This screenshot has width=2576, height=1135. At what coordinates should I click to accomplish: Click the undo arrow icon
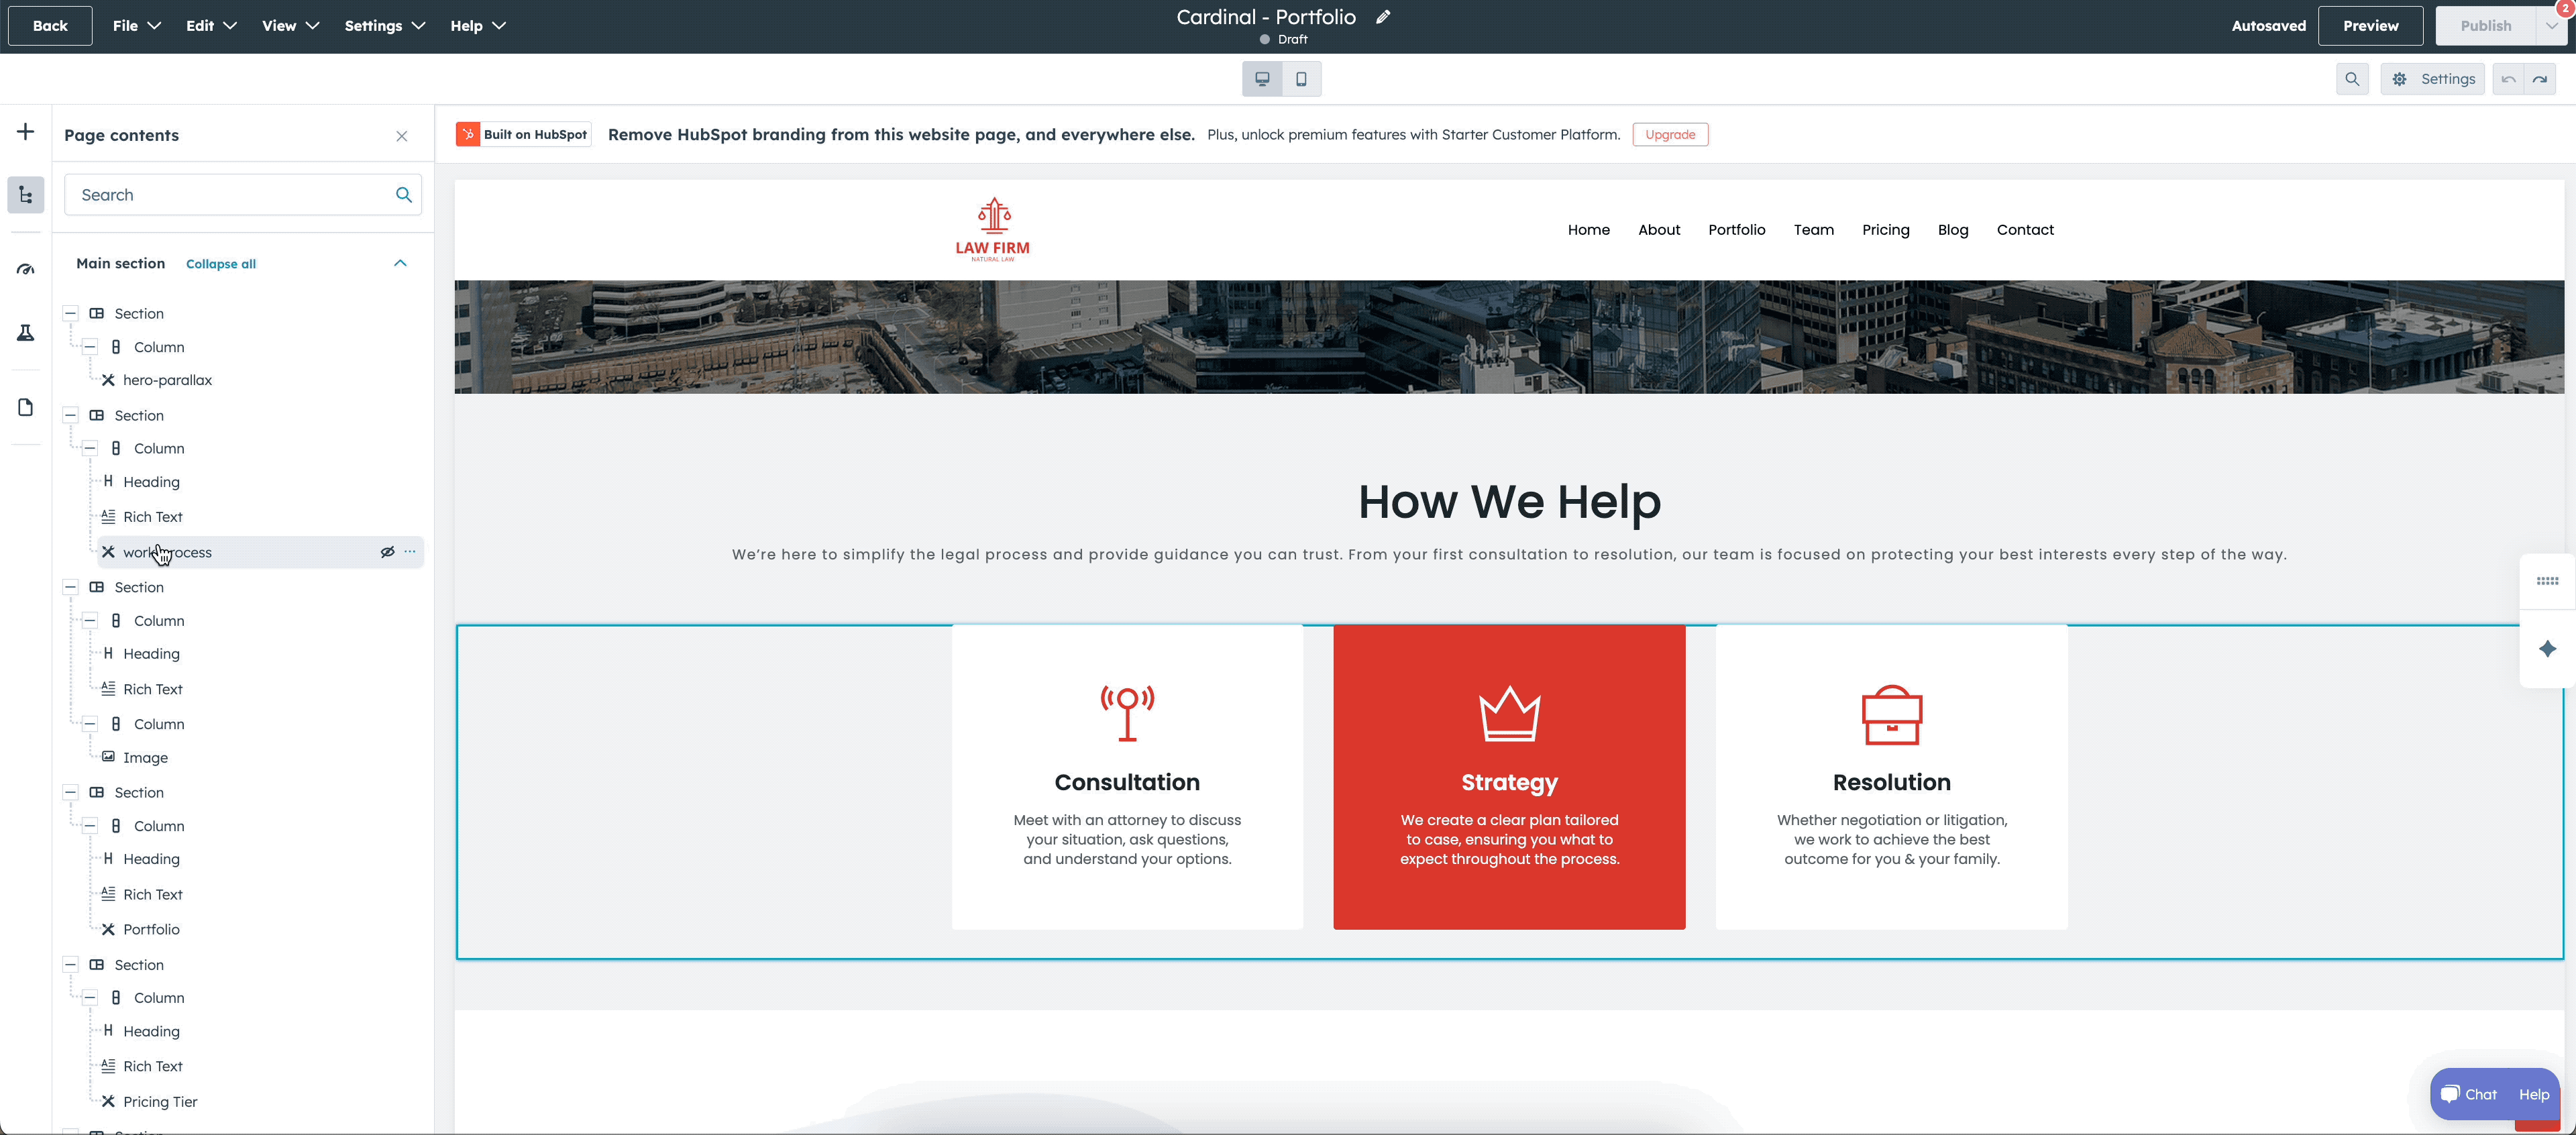2508,79
